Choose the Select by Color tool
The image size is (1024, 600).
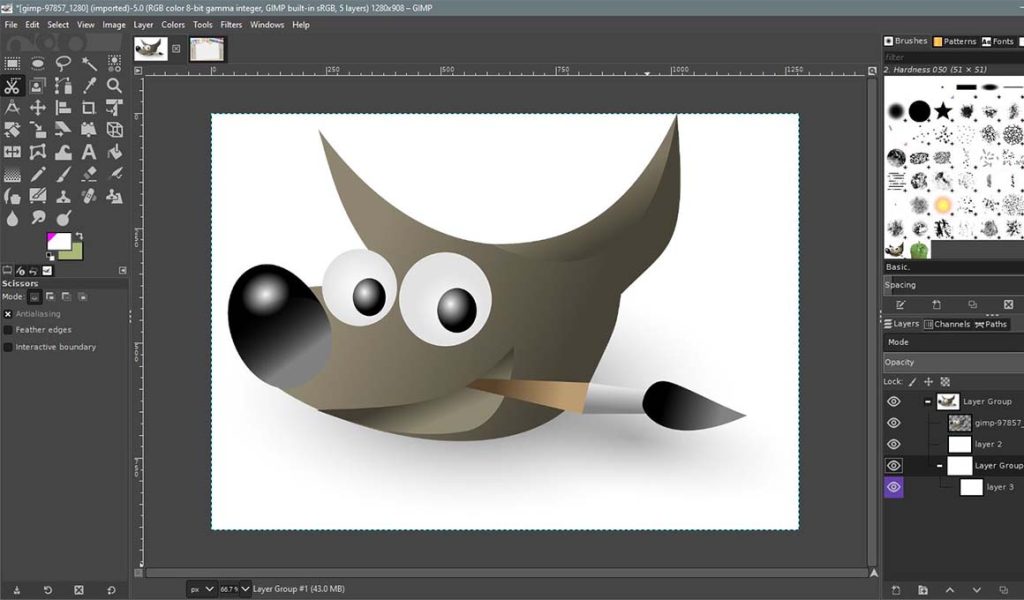[x=114, y=63]
